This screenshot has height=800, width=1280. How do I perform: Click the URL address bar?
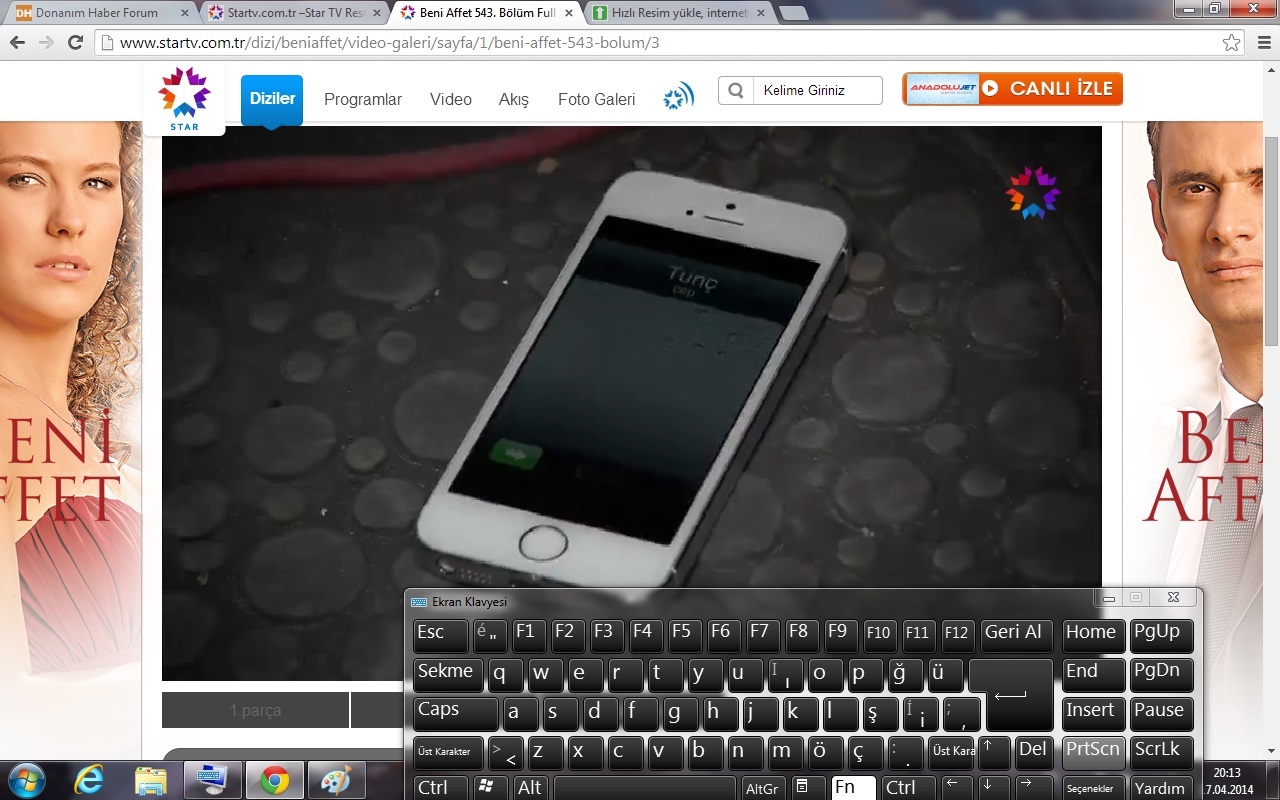click(x=670, y=43)
